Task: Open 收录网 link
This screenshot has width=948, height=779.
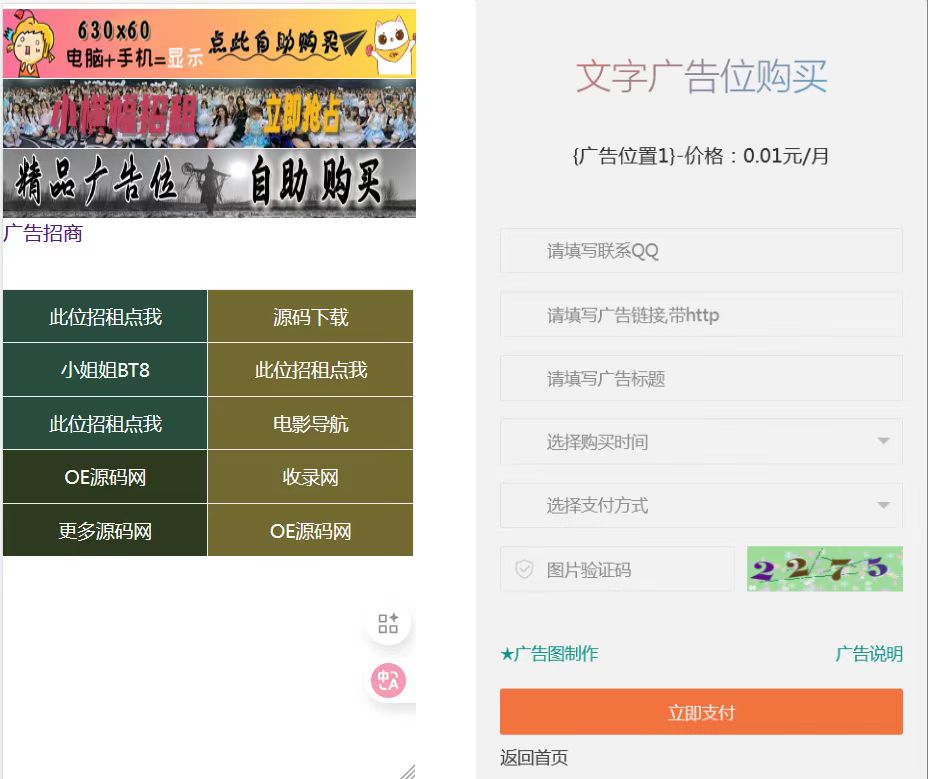Action: 310,477
